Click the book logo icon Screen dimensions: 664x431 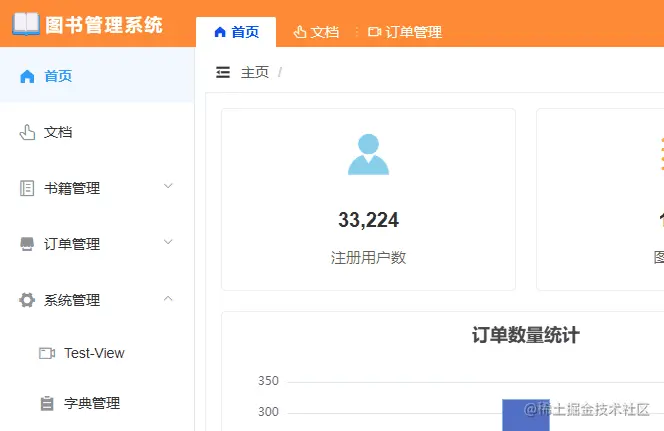[x=26, y=24]
